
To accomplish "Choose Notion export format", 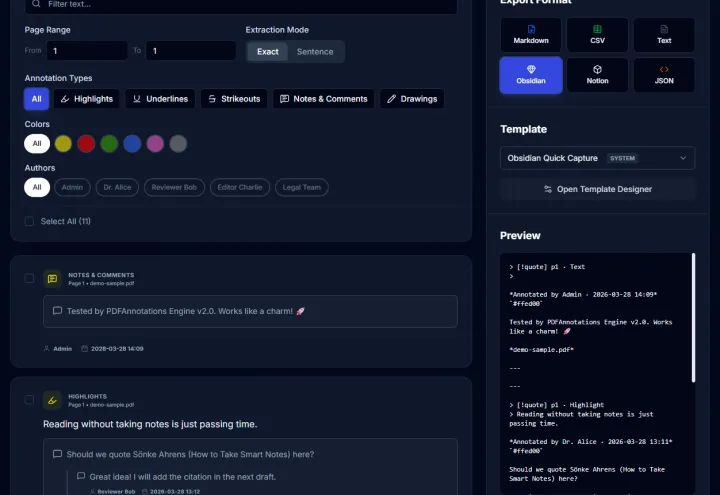I will (x=597, y=75).
